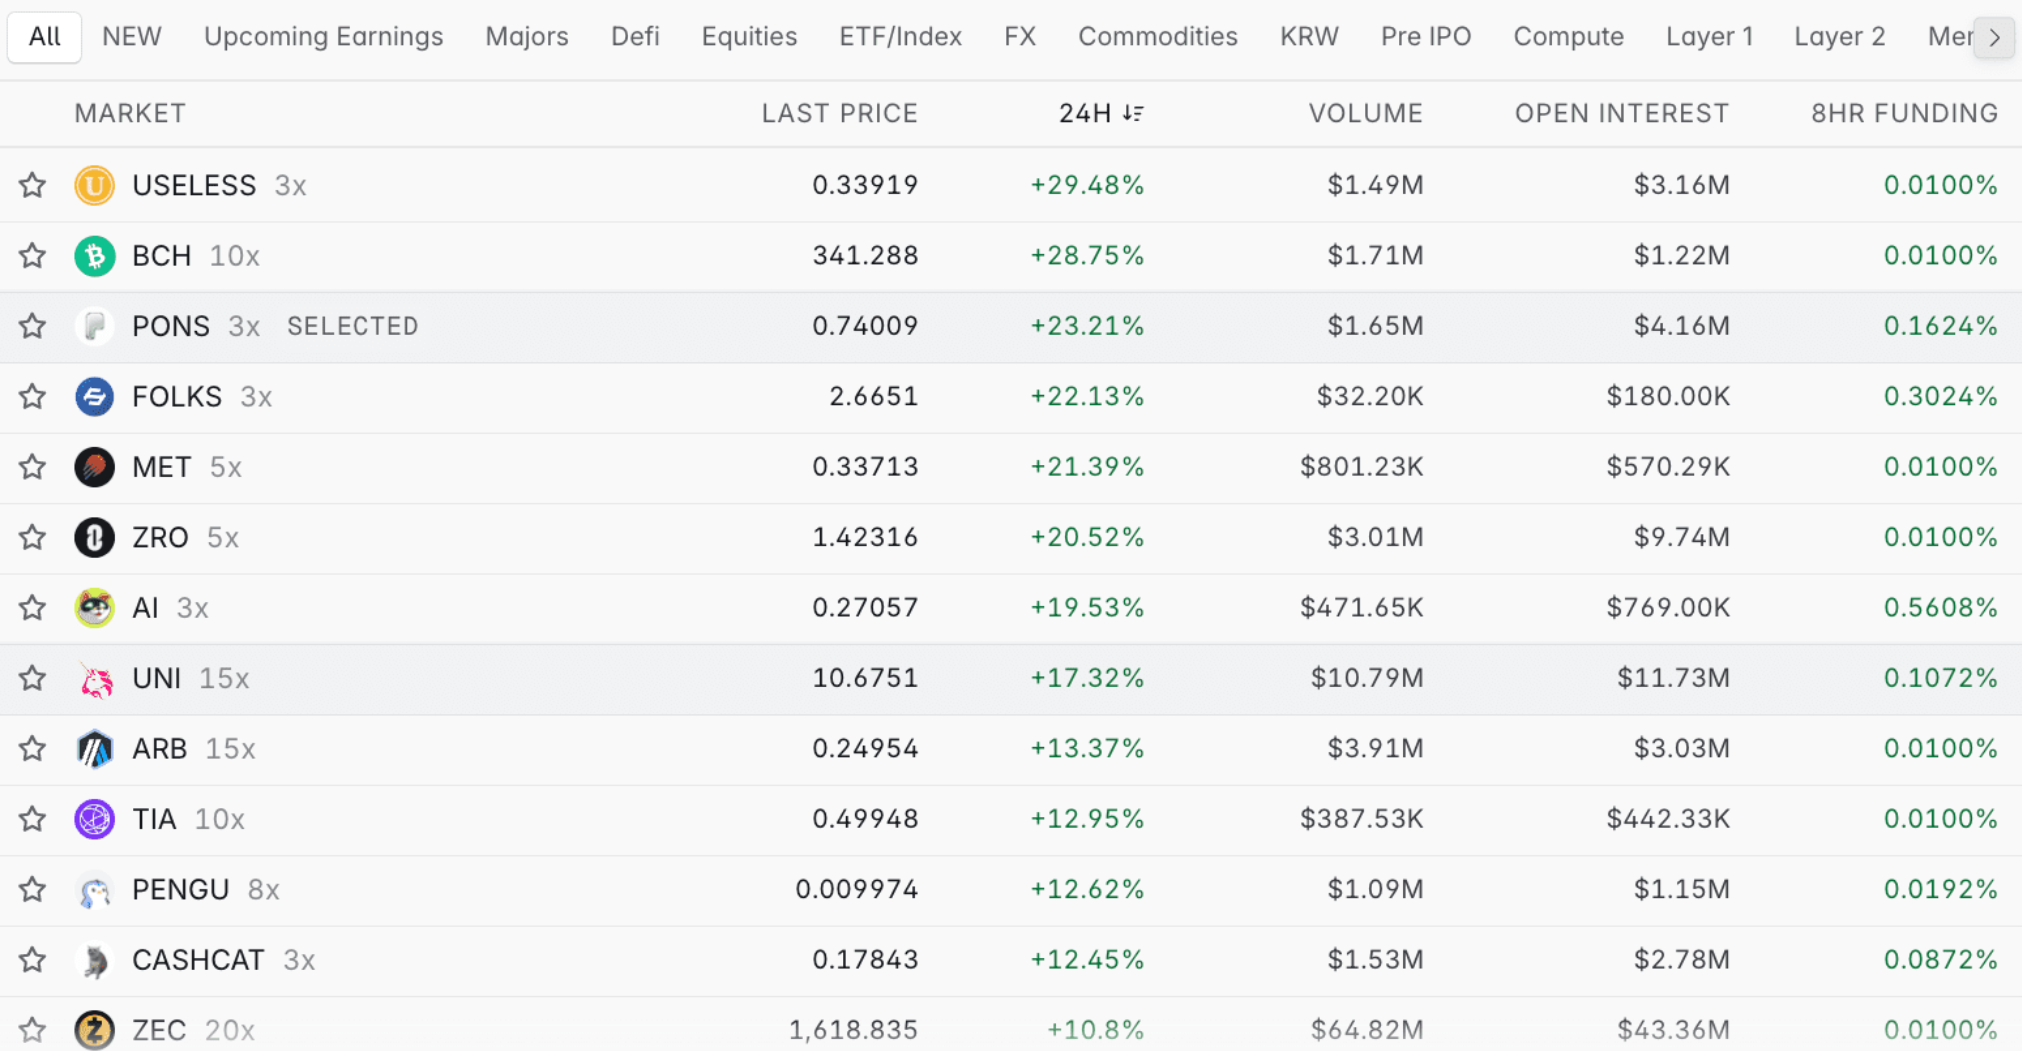Viewport: 2022px width, 1051px height.
Task: Open the ETF/Index tab
Action: click(x=900, y=37)
